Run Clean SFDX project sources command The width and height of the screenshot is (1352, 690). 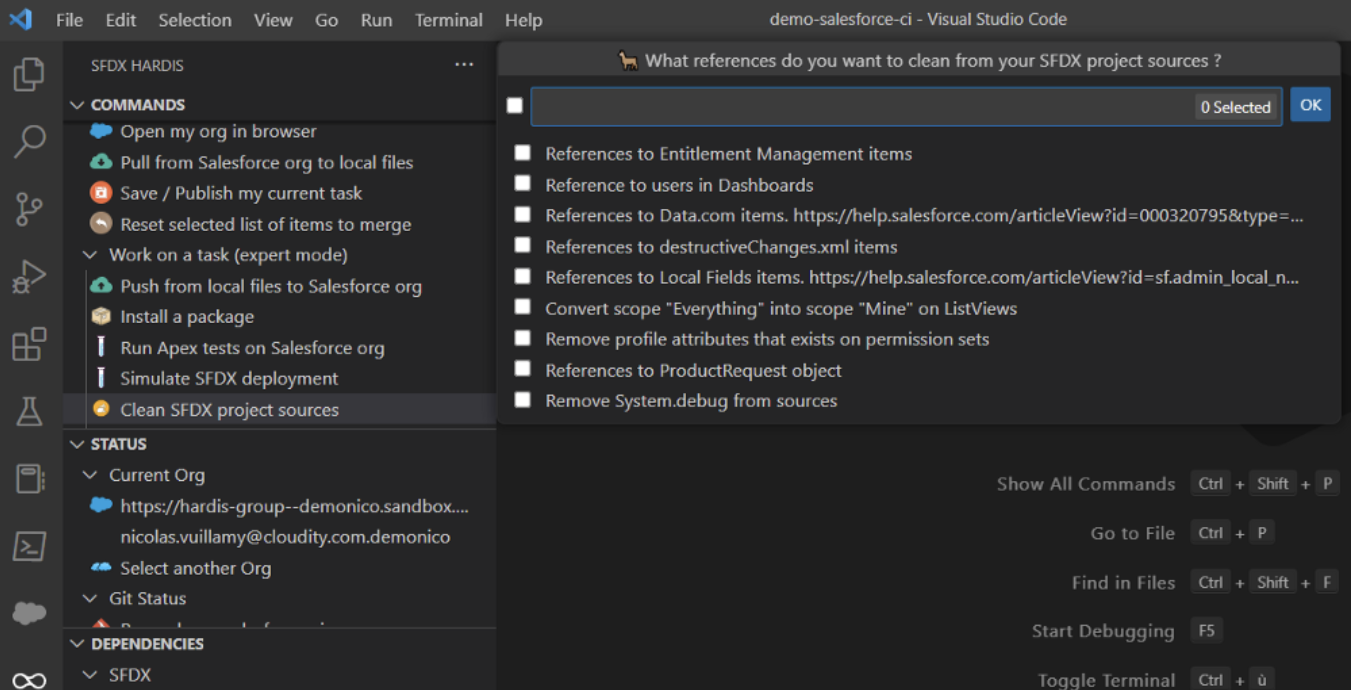229,409
